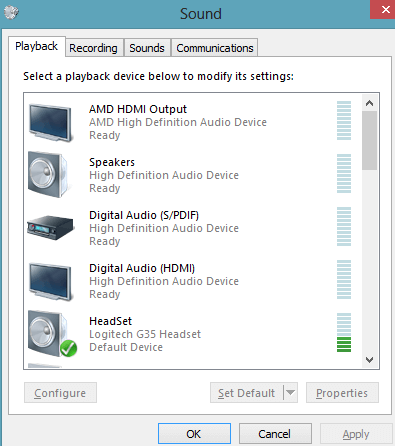This screenshot has width=395, height=446.
Task: Click the device list scrollbar thumb
Action: pyautogui.click(x=369, y=140)
